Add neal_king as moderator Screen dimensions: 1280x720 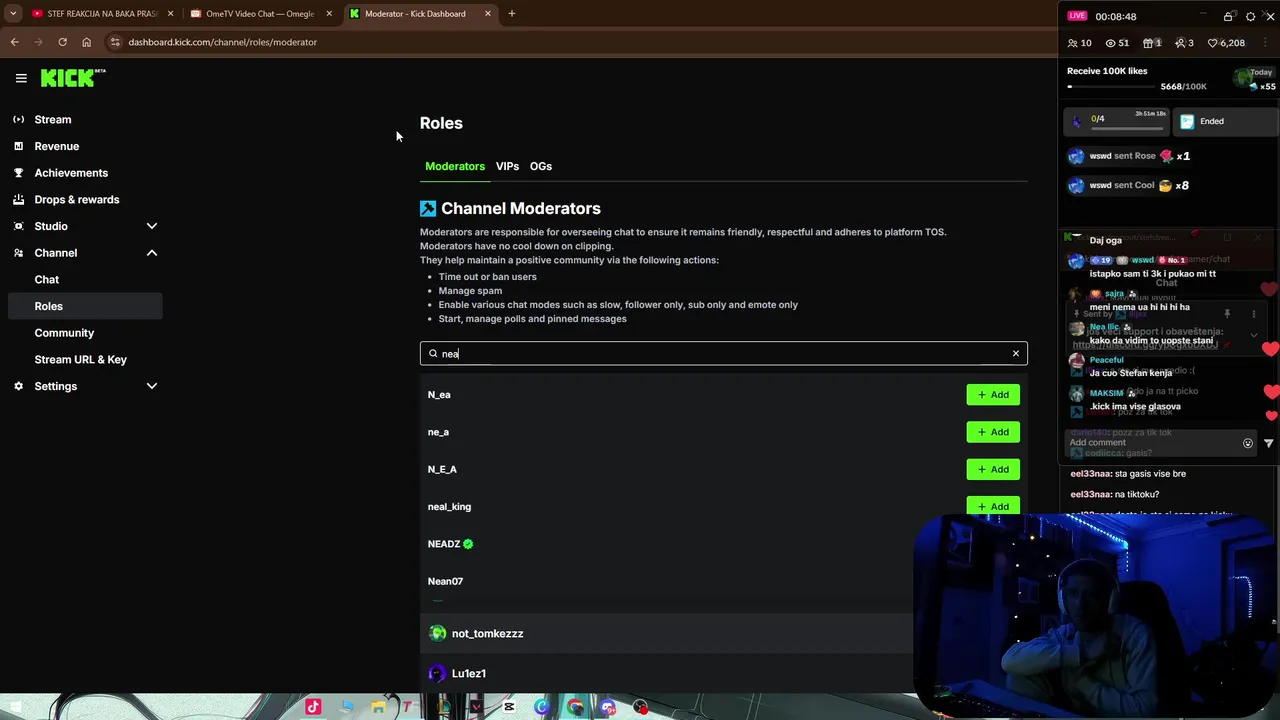click(x=993, y=506)
